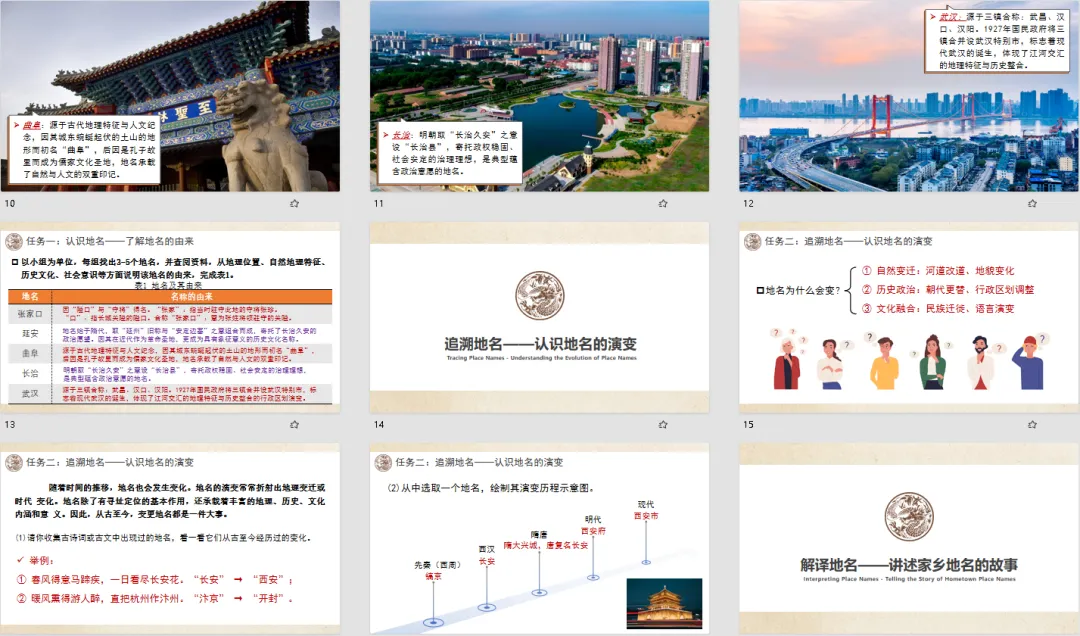Image resolution: width=1080 pixels, height=636 pixels.
Task: Click the 汴京 → 开封 poetry example line
Action: (x=155, y=598)
